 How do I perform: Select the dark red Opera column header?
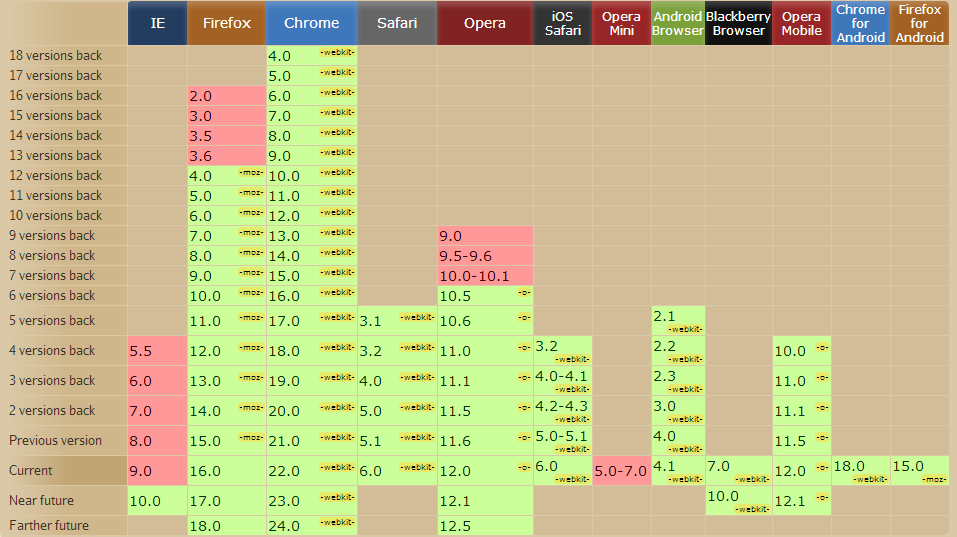pyautogui.click(x=485, y=23)
